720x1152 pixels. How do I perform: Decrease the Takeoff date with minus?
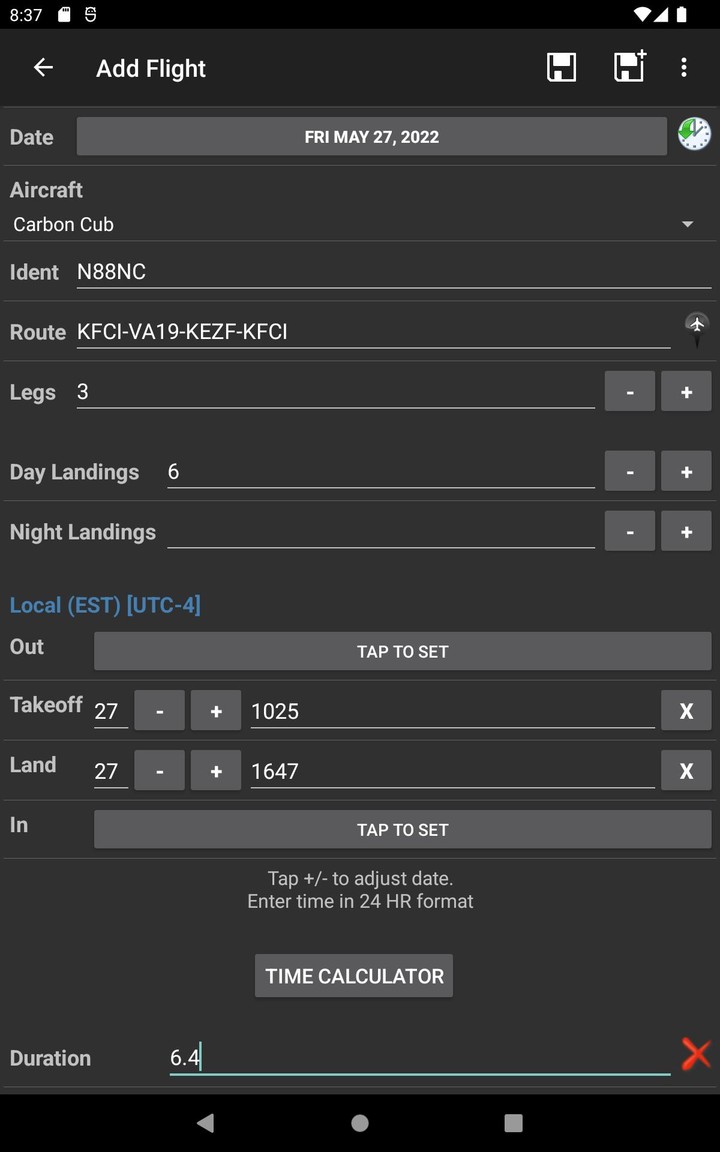pyautogui.click(x=159, y=710)
